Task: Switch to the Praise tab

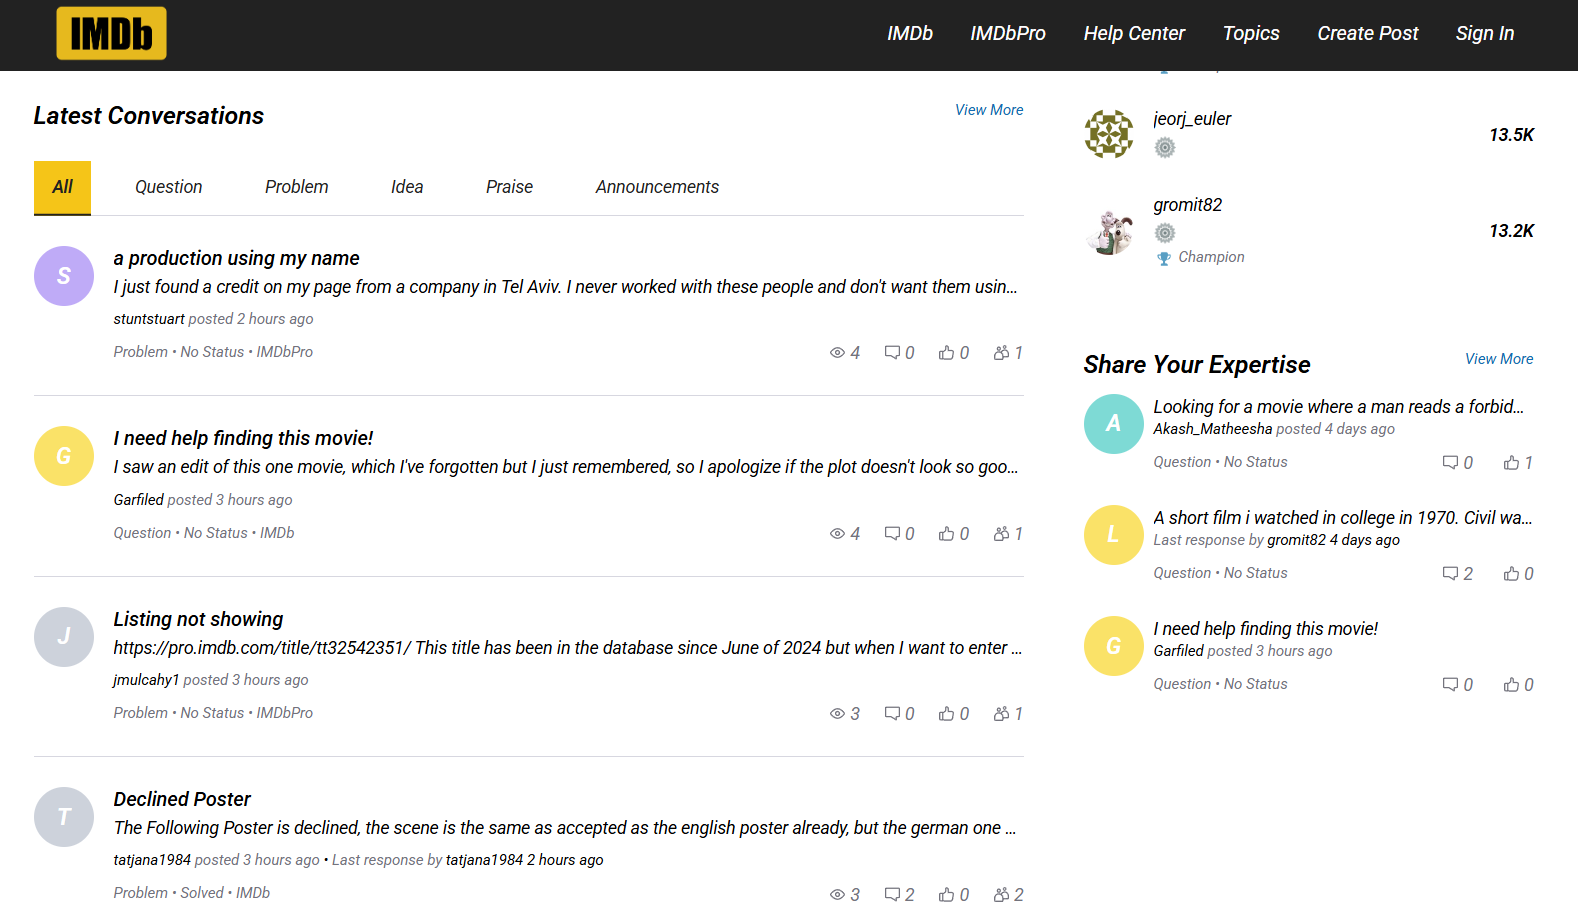Action: click(x=509, y=187)
